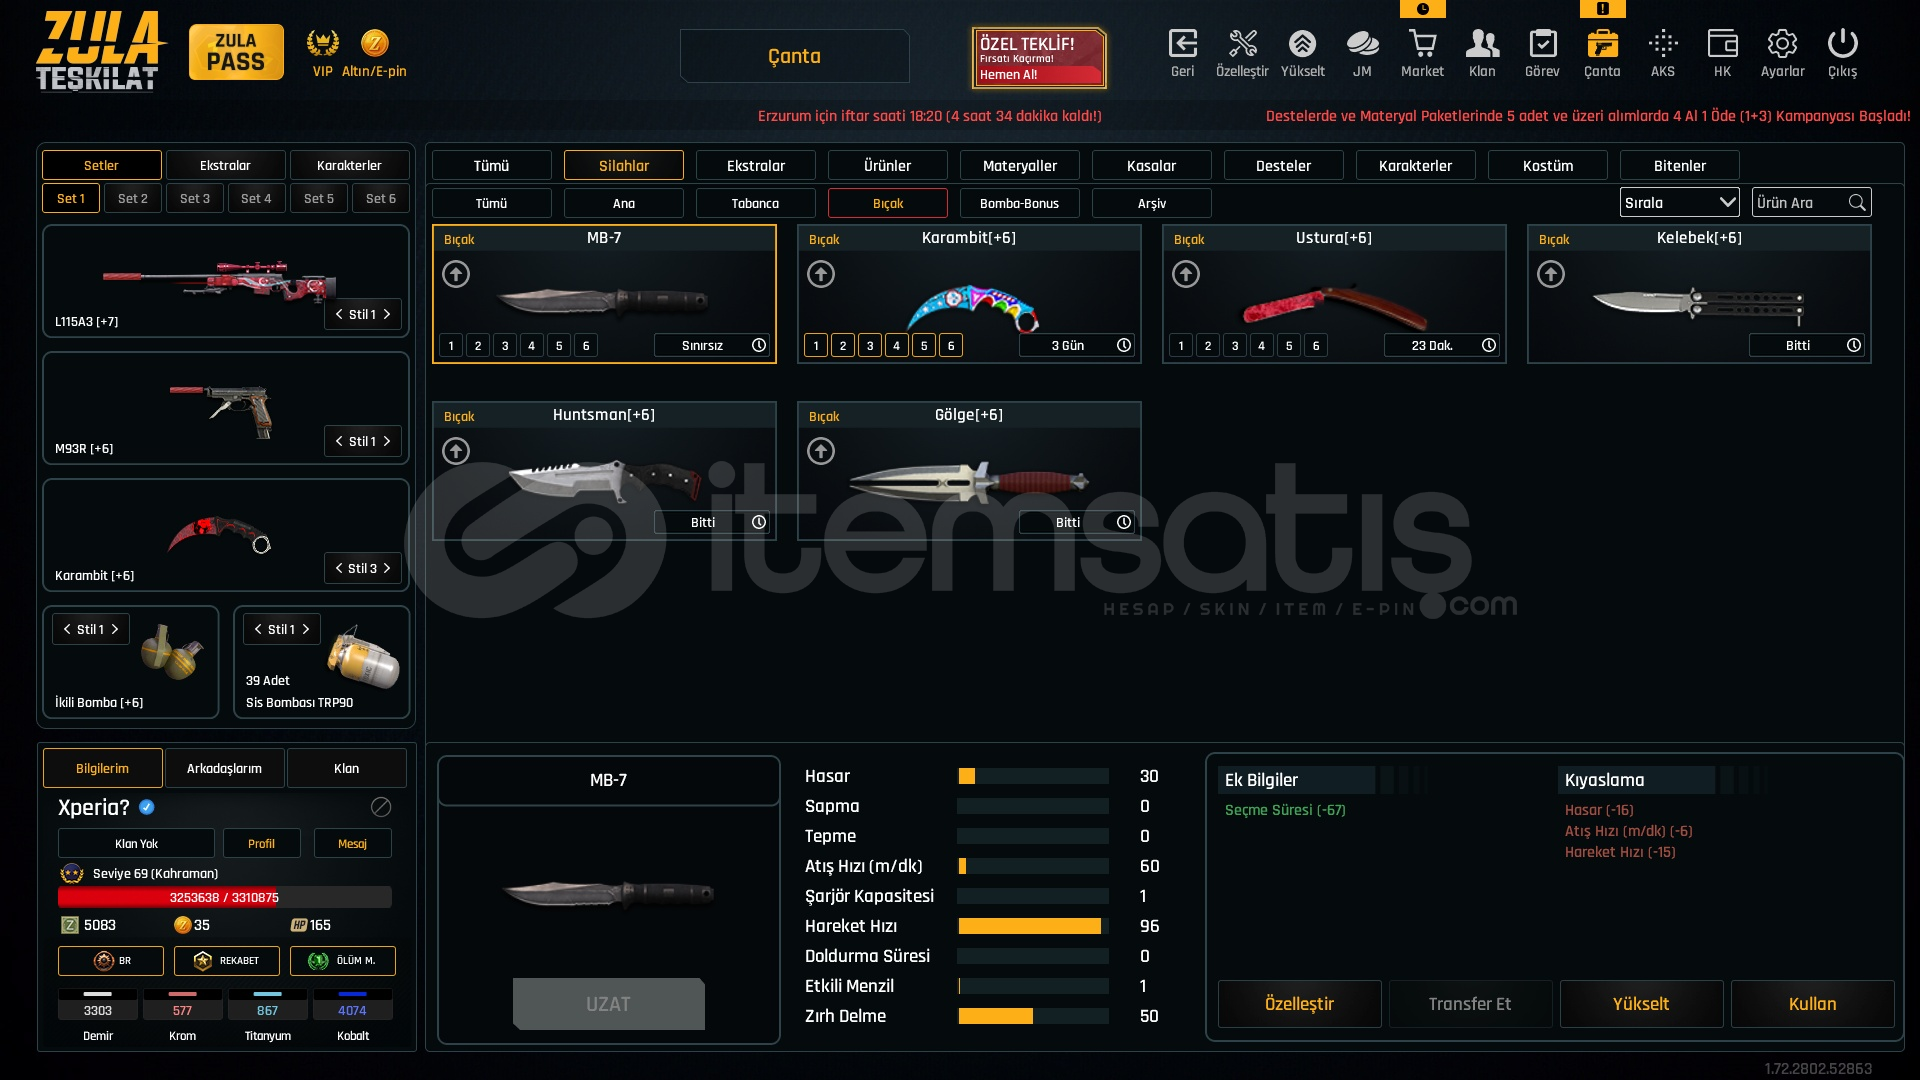Open Ayarlar settings gear

point(1782,44)
